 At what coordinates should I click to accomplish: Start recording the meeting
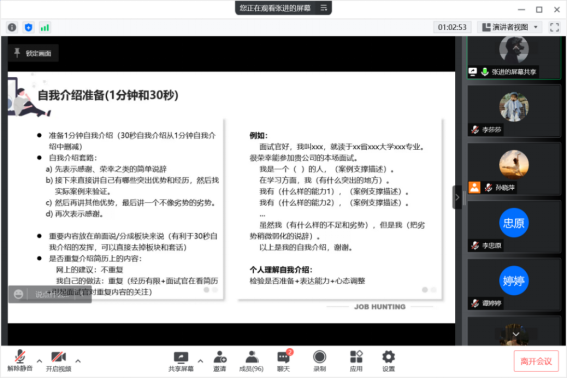pyautogui.click(x=320, y=361)
